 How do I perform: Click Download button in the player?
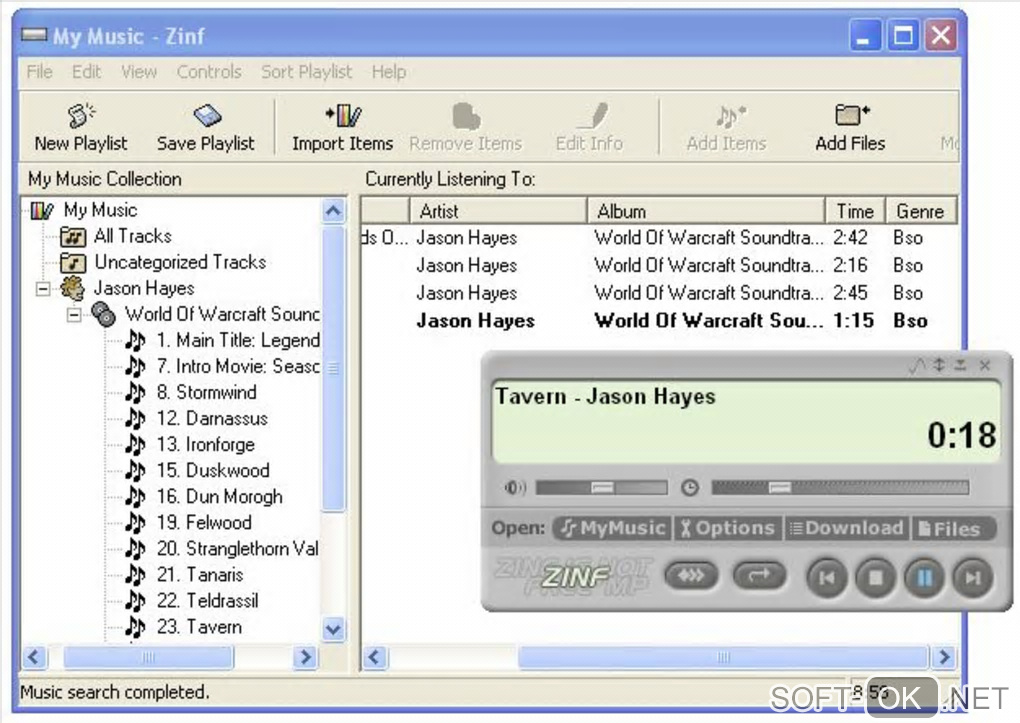pyautogui.click(x=847, y=528)
